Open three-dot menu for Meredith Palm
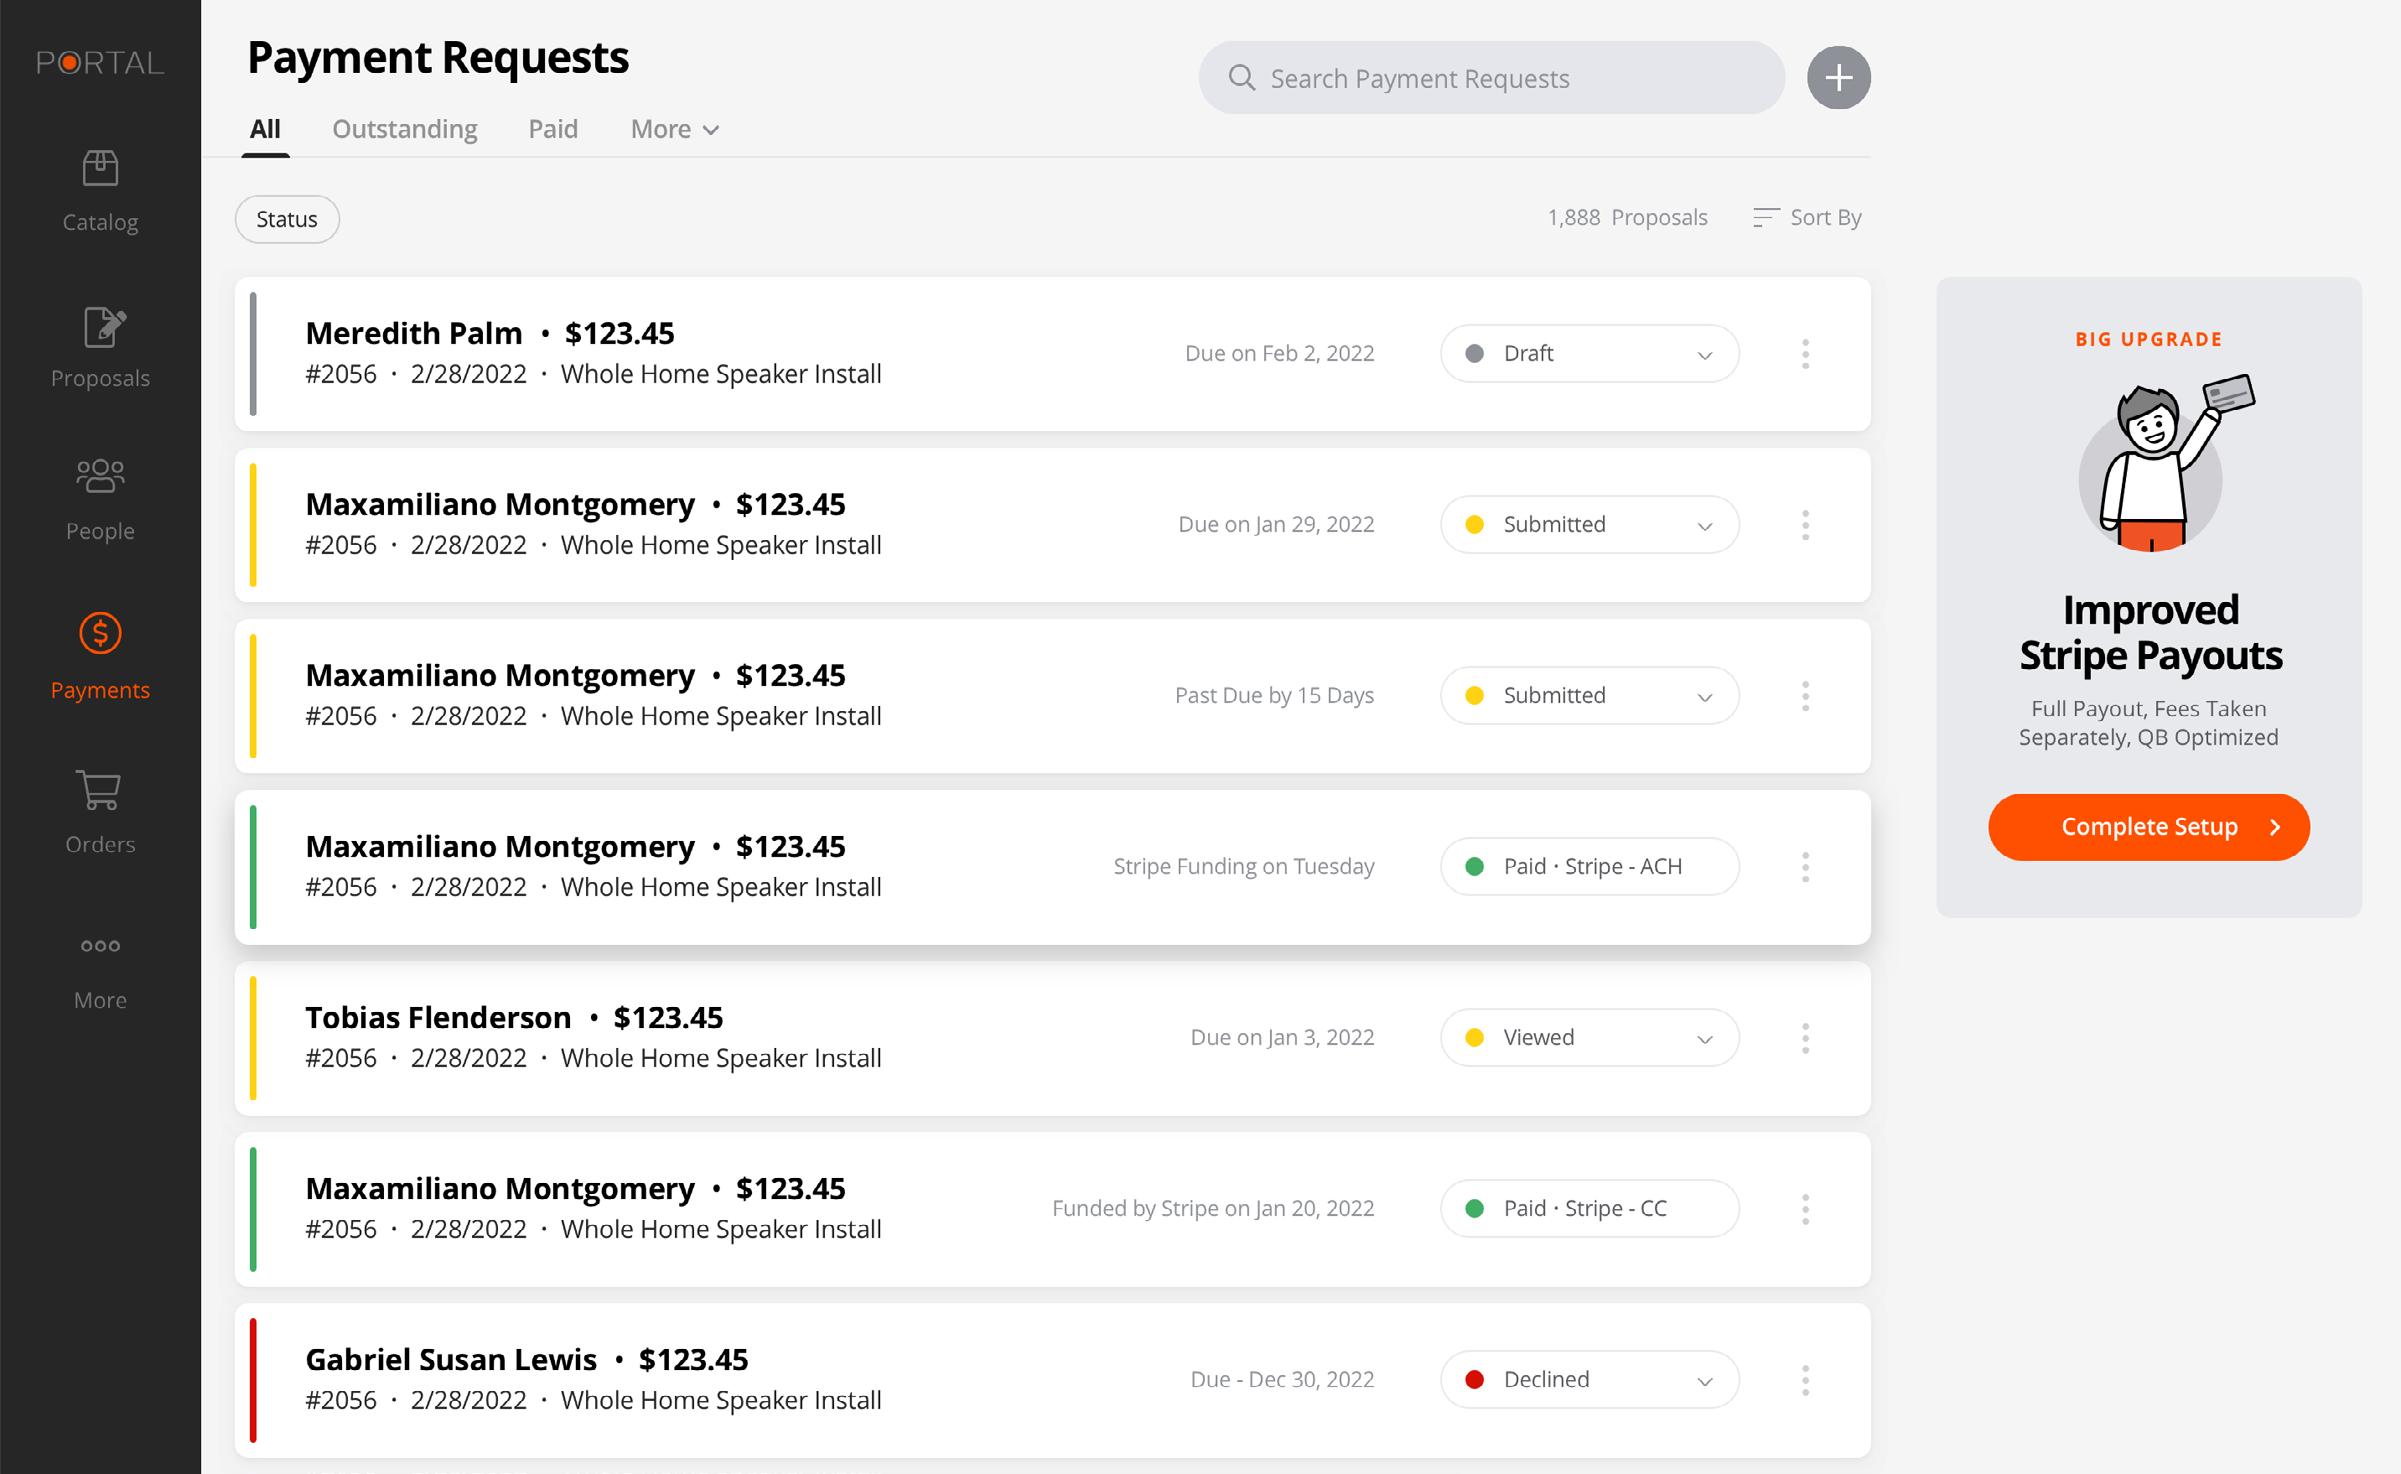 (1805, 354)
